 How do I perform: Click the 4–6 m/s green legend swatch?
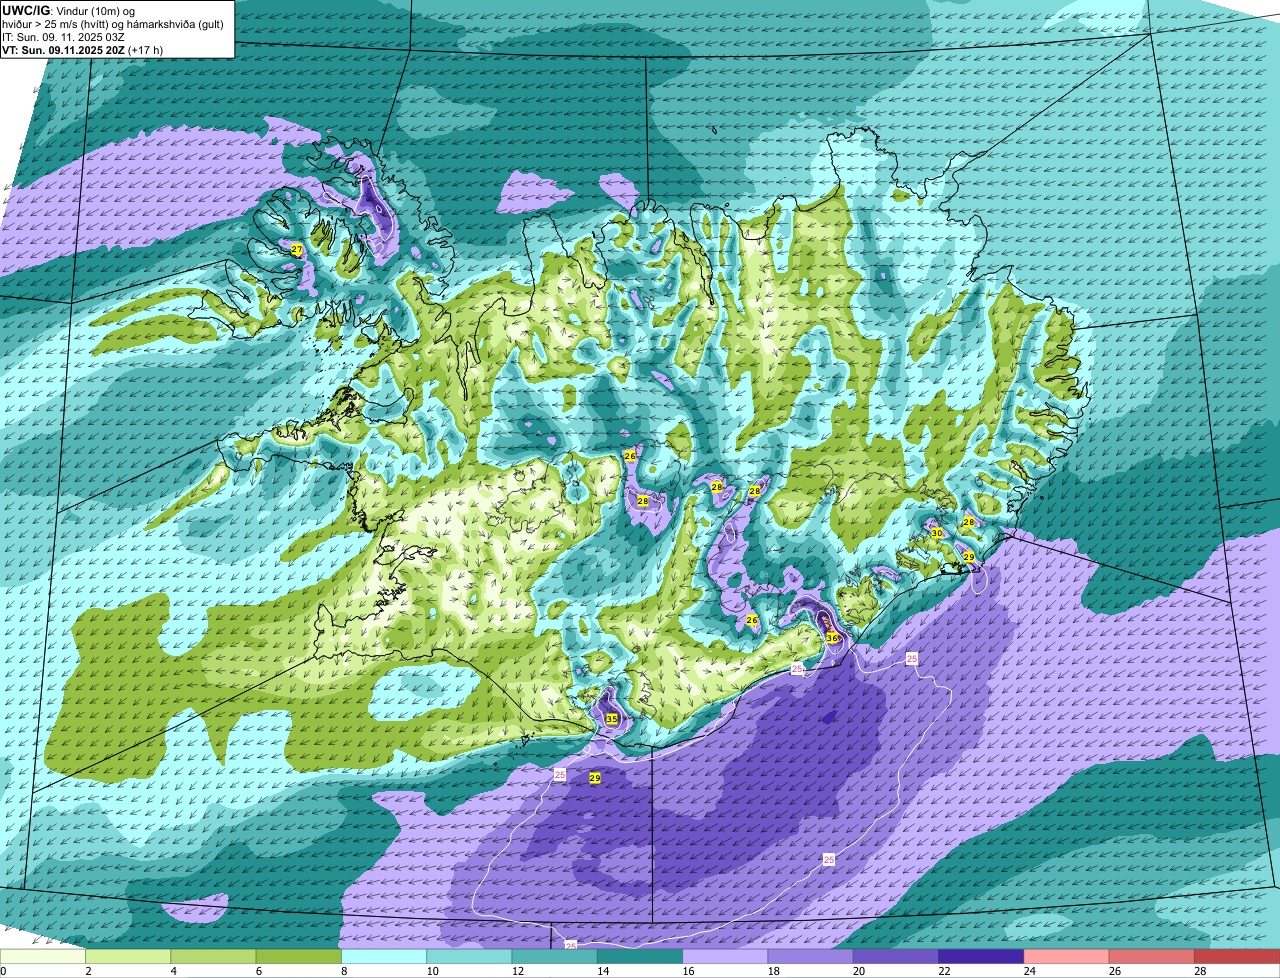pos(213,956)
